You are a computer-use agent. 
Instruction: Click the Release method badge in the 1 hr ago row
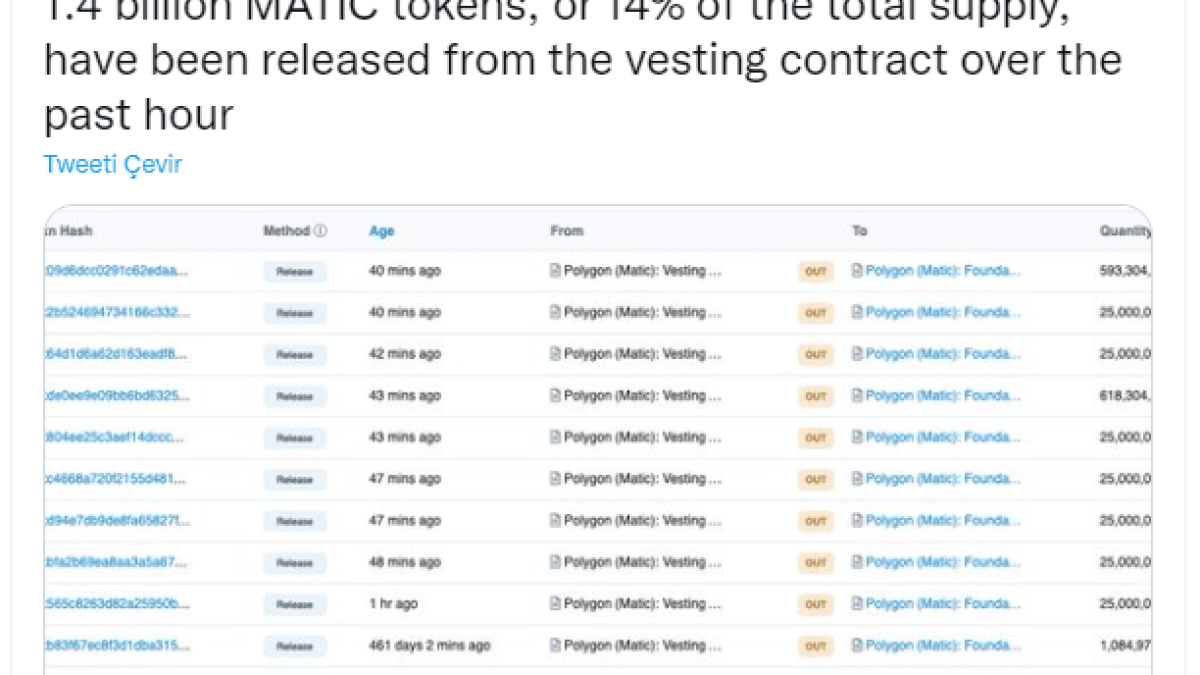tap(295, 605)
